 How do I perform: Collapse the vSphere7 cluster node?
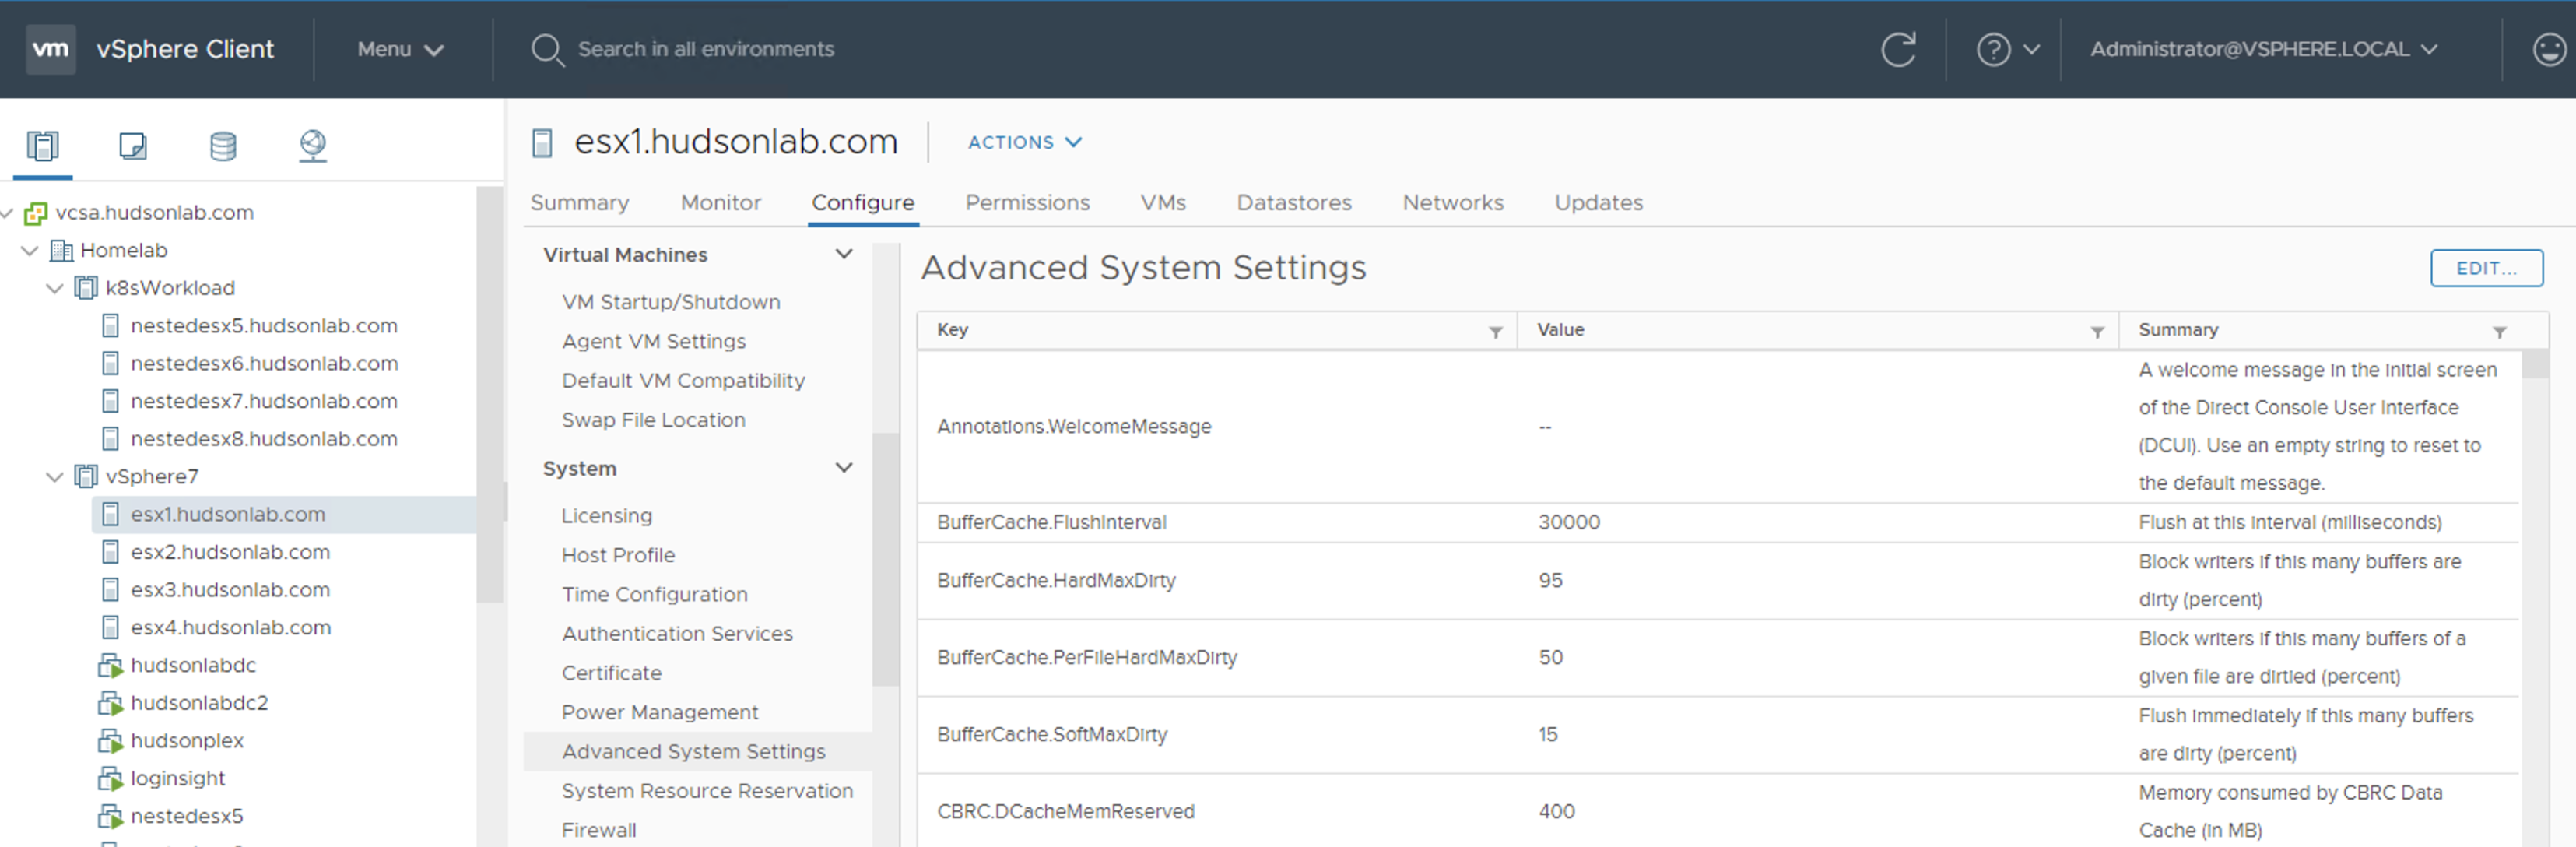(x=55, y=477)
